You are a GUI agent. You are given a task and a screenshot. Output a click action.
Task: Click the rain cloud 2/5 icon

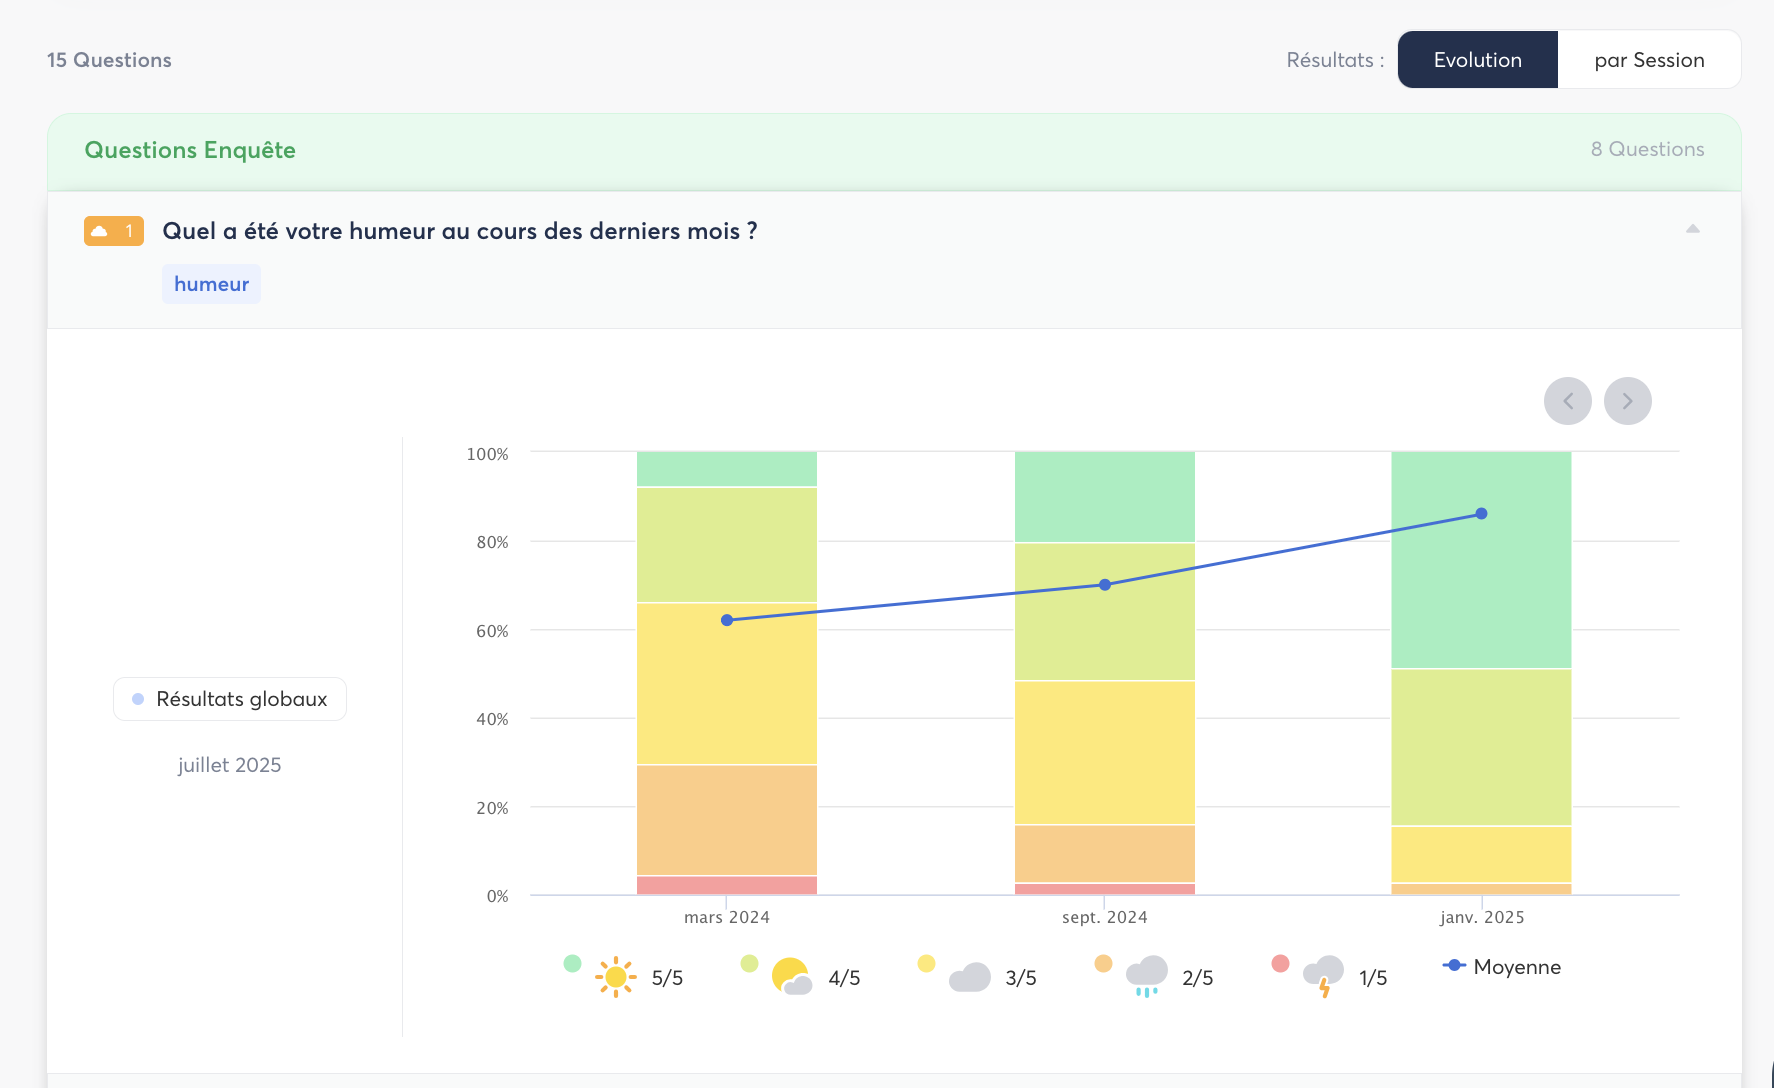pyautogui.click(x=1146, y=975)
